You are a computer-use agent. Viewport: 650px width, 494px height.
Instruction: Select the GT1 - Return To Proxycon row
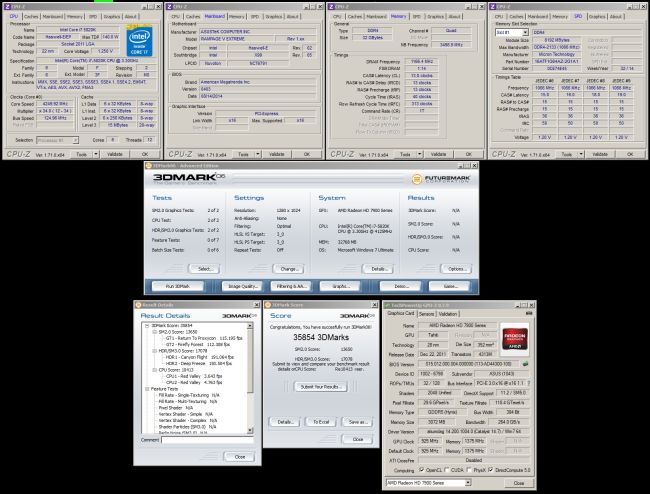[x=204, y=338]
